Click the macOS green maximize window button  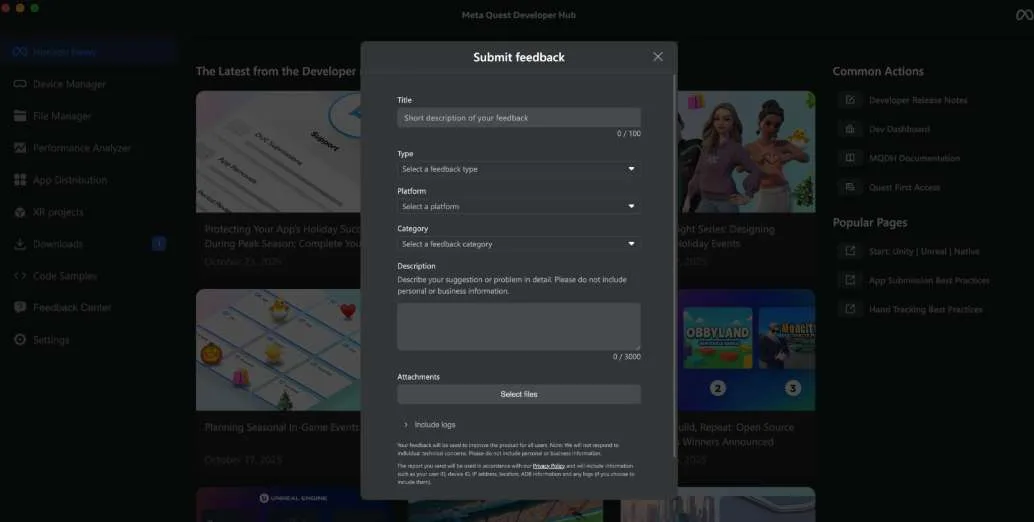(34, 8)
